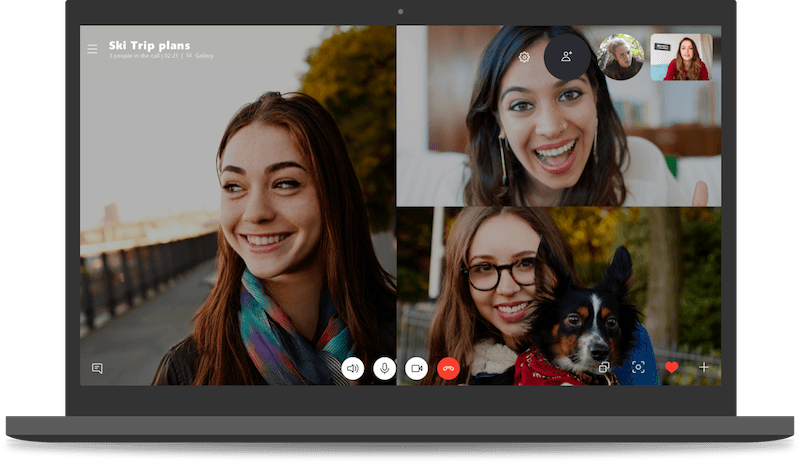Select the video tile of woman with earrings

(559, 116)
